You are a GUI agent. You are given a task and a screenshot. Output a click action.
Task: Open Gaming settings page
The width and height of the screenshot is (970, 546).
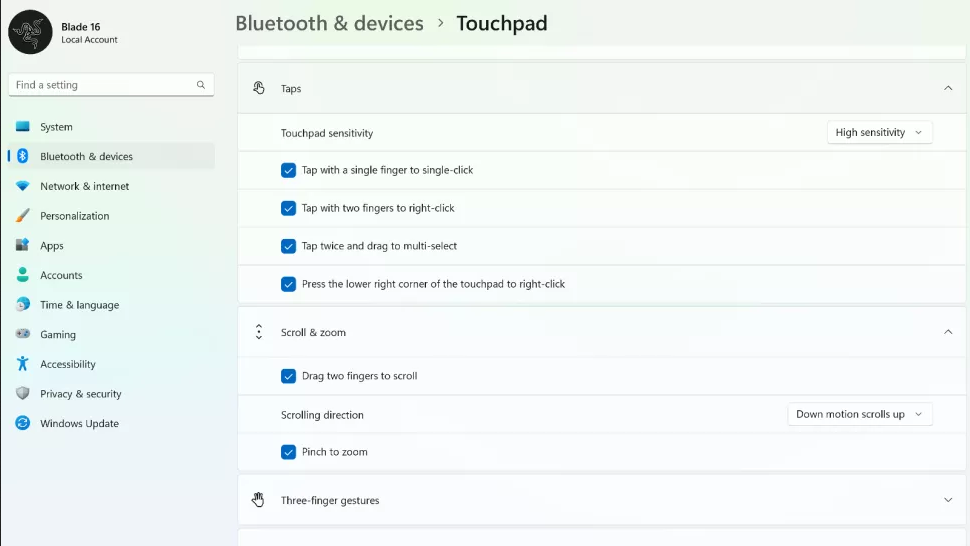[x=111, y=335]
